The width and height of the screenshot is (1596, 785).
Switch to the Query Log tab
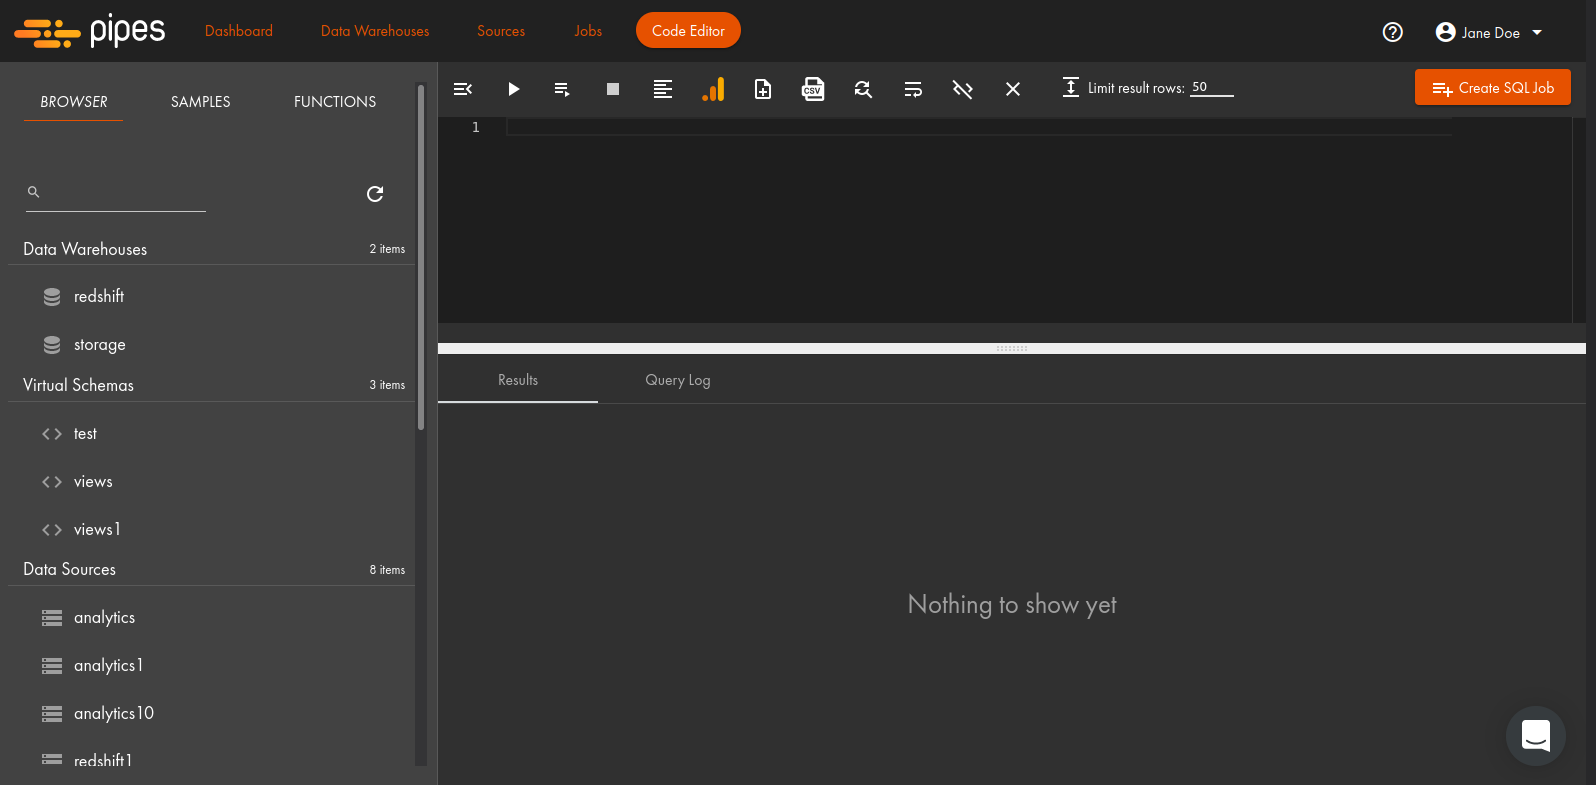[677, 380]
